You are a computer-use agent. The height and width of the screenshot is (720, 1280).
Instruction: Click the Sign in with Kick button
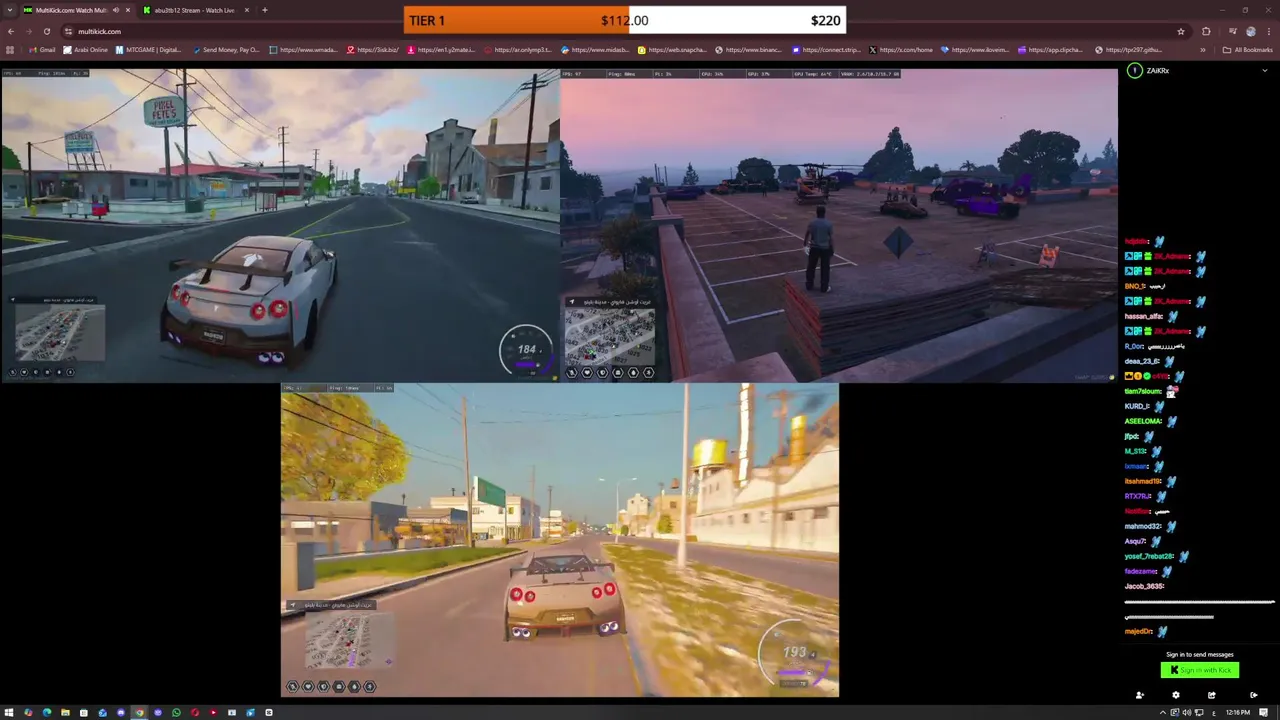click(1199, 670)
